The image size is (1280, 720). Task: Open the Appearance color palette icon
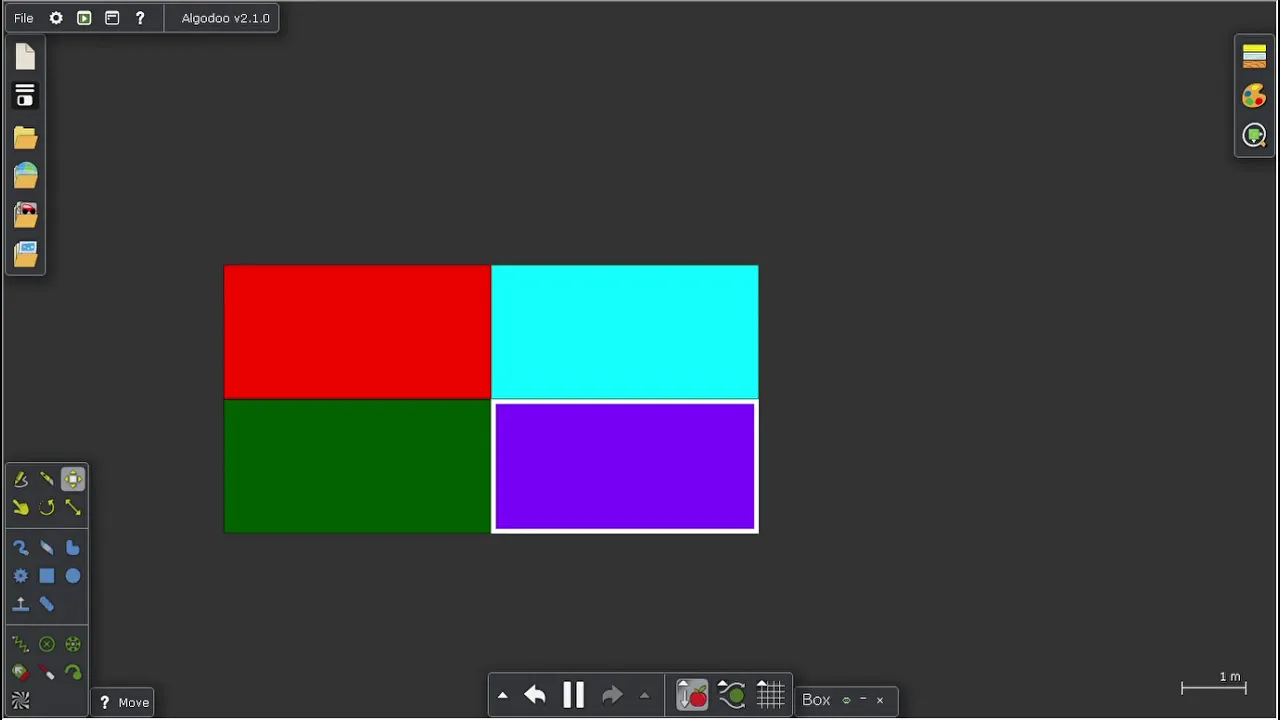coord(1254,96)
